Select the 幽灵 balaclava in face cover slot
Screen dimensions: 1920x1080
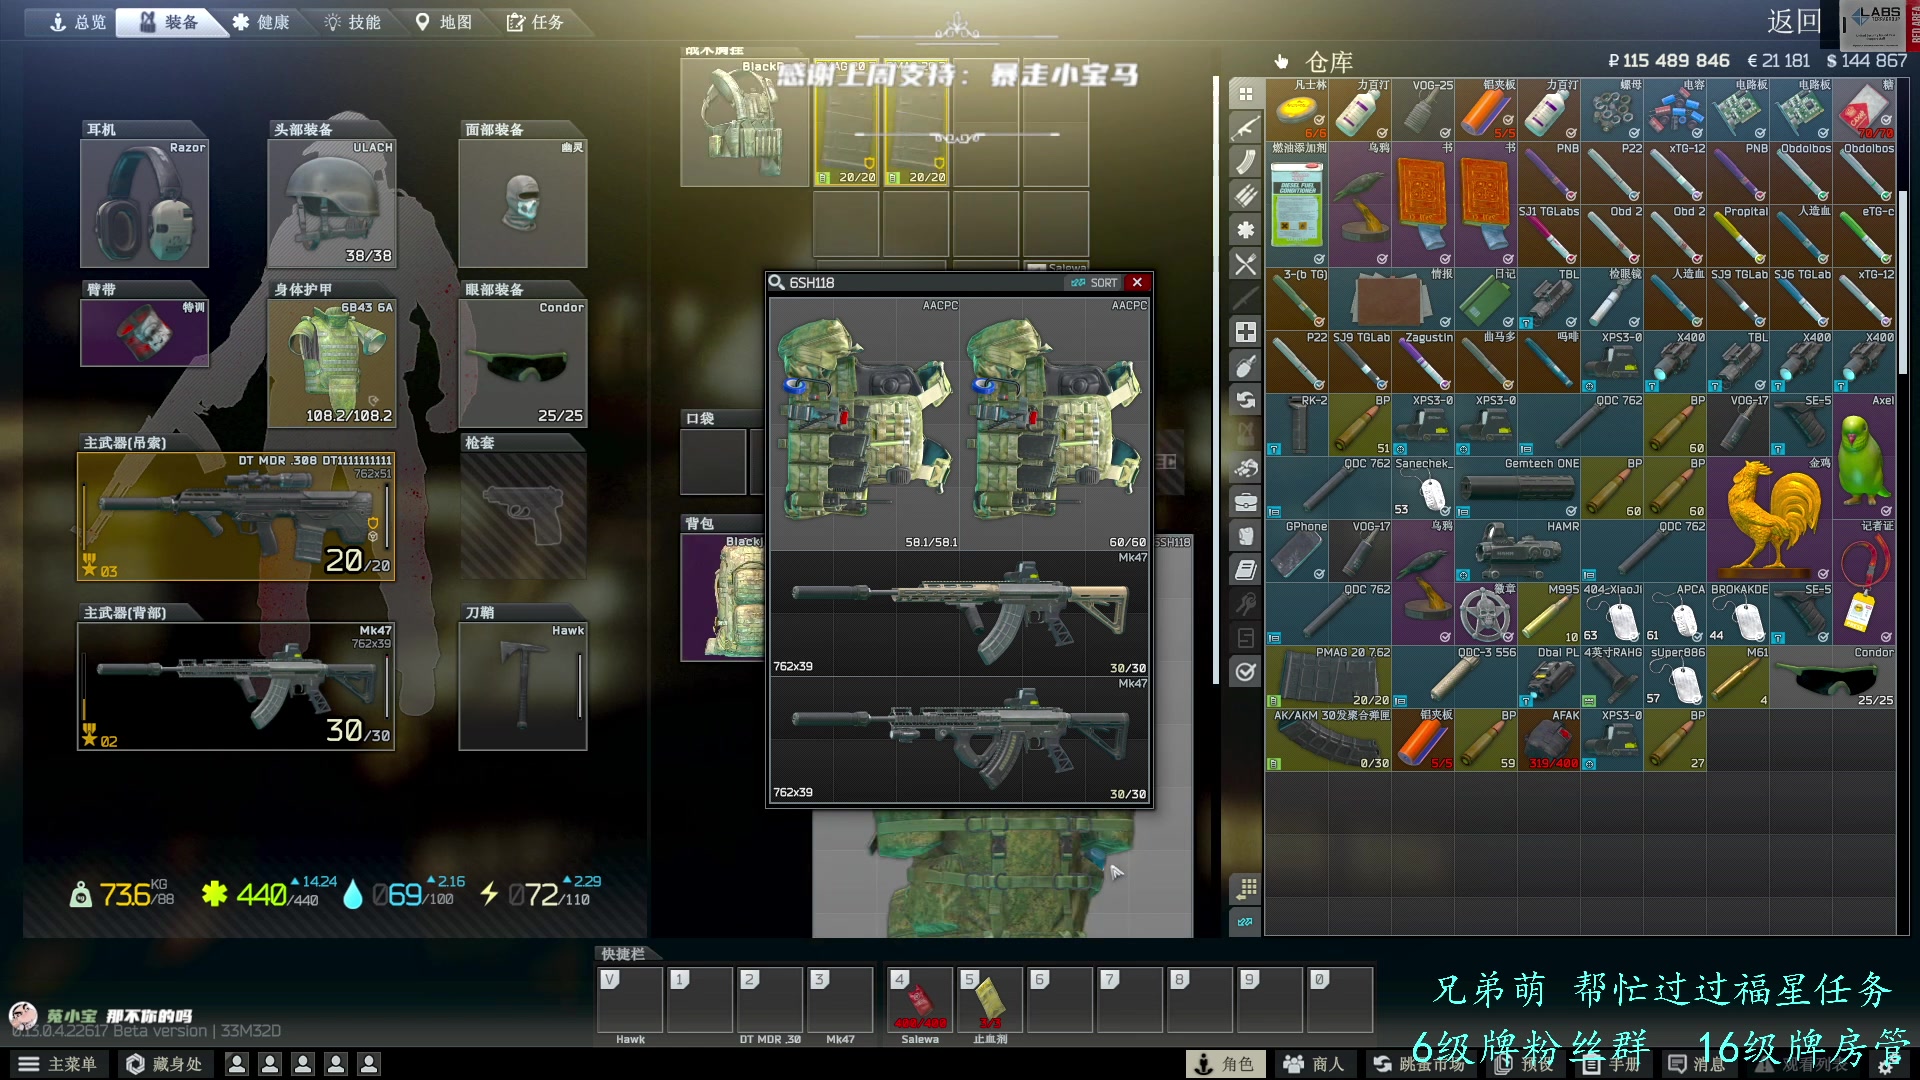523,203
